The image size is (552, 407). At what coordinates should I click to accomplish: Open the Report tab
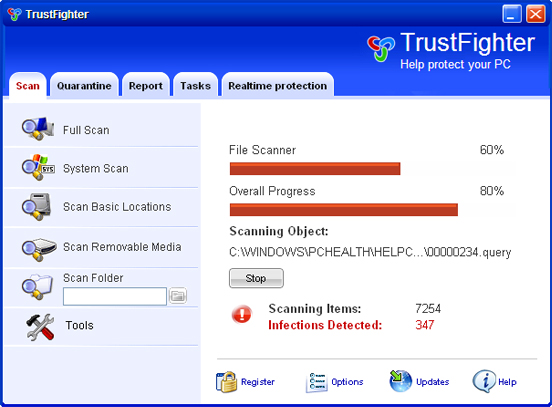tap(146, 86)
